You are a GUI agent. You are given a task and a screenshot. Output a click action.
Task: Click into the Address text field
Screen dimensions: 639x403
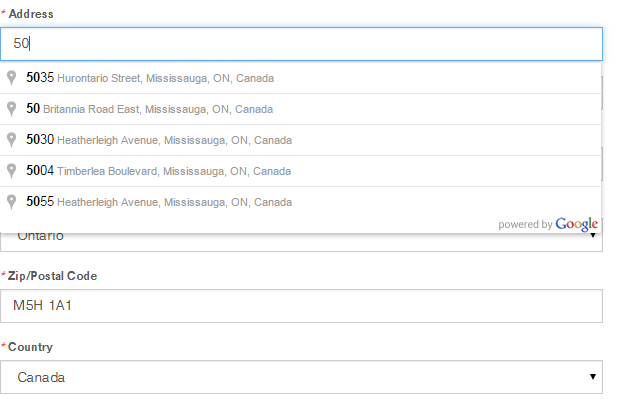(300, 44)
